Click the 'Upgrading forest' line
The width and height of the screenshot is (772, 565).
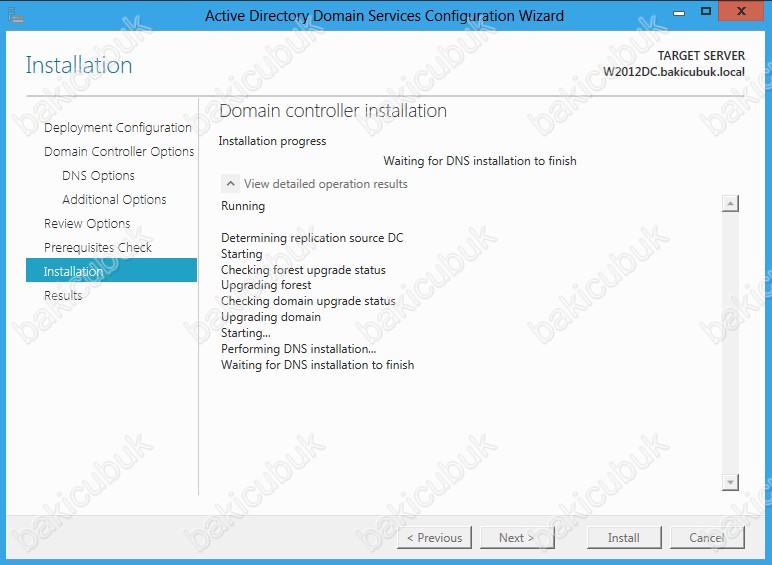point(266,285)
